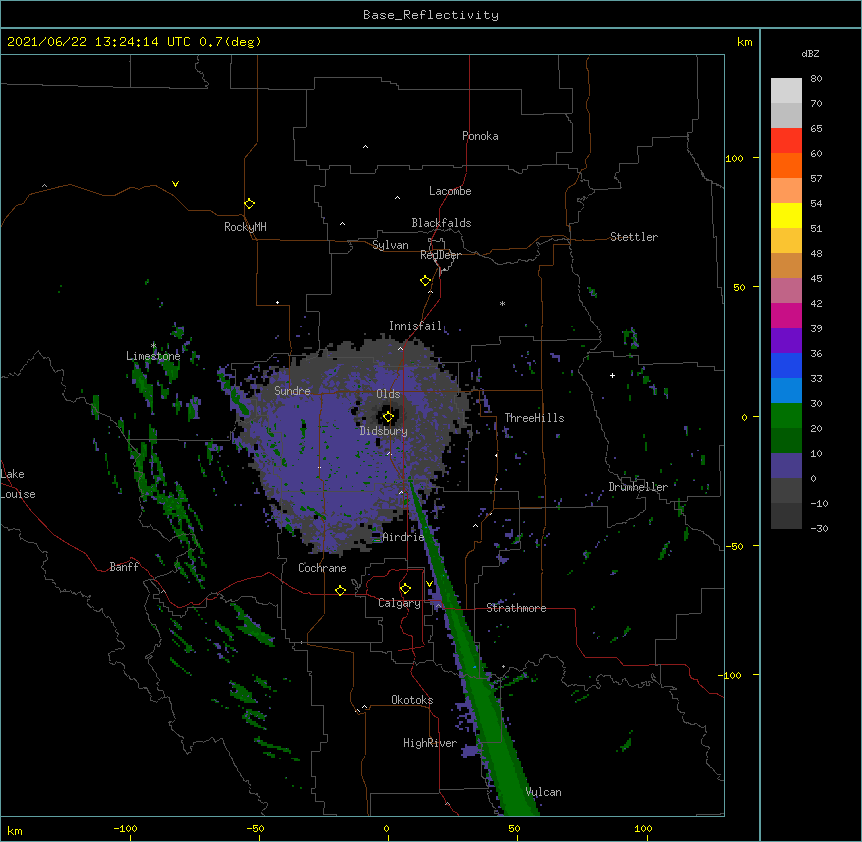
Task: Click the yellow diamond marker south of RedDeer
Action: [x=425, y=281]
